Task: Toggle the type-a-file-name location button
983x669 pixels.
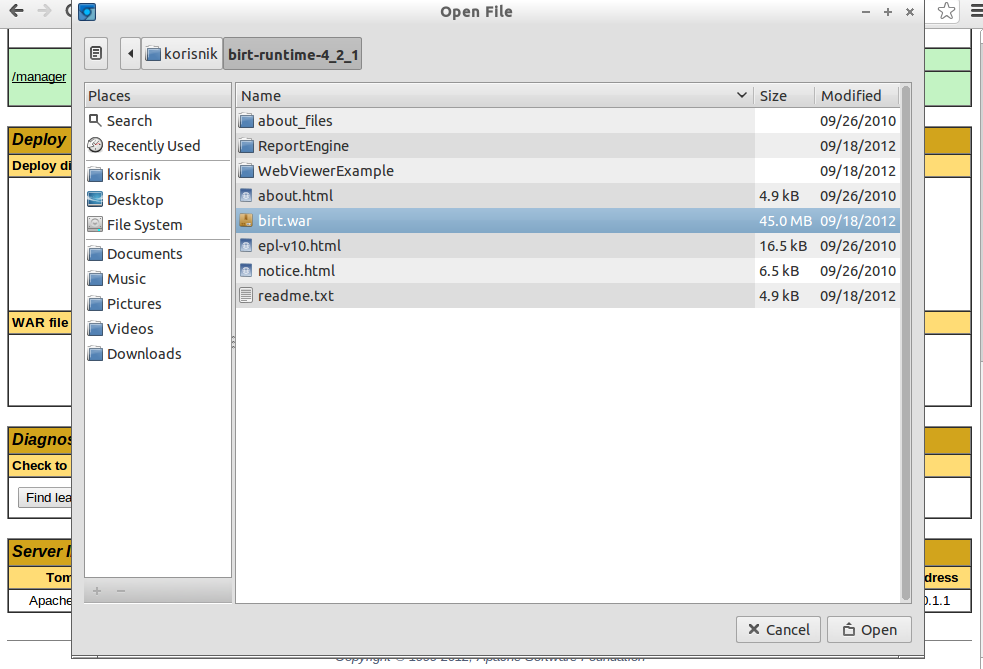Action: click(x=96, y=53)
